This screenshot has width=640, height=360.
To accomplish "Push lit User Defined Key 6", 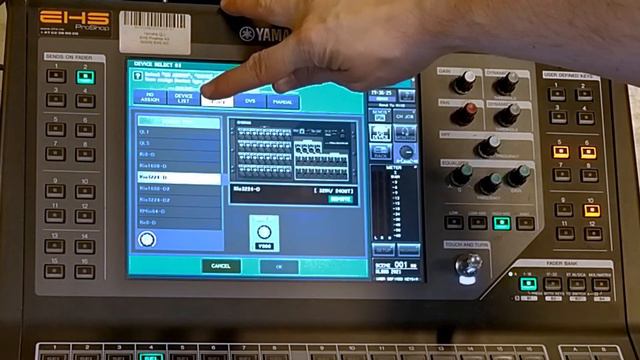I will click(x=588, y=152).
